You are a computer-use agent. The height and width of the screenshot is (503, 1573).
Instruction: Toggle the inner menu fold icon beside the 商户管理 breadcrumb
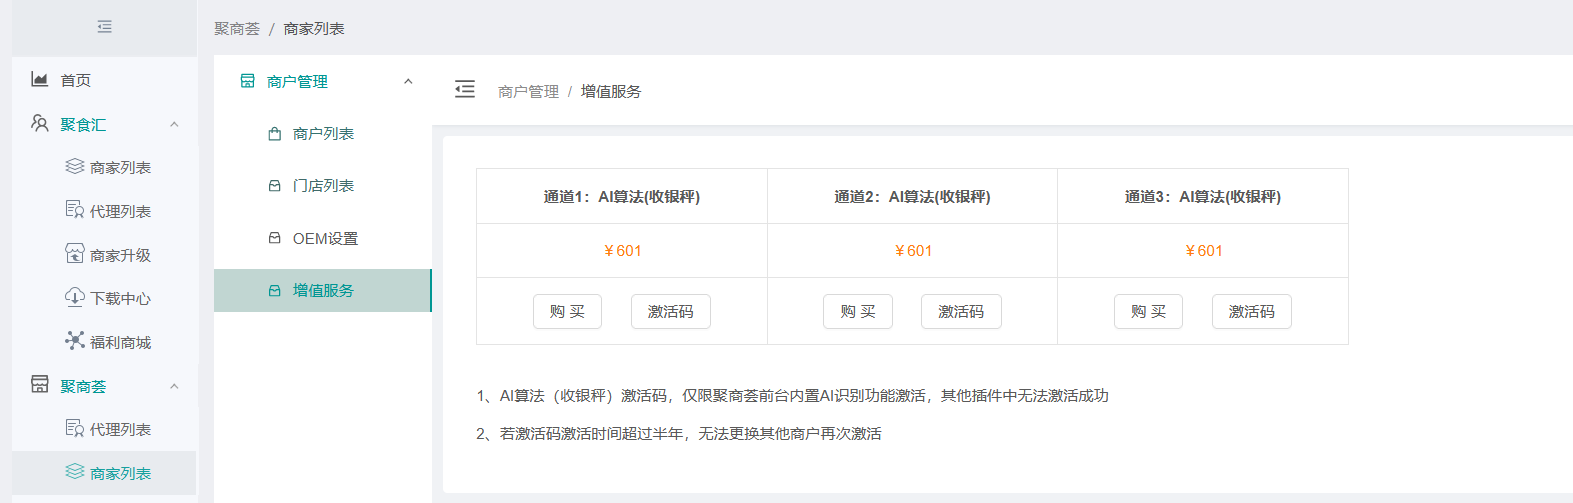click(x=465, y=90)
